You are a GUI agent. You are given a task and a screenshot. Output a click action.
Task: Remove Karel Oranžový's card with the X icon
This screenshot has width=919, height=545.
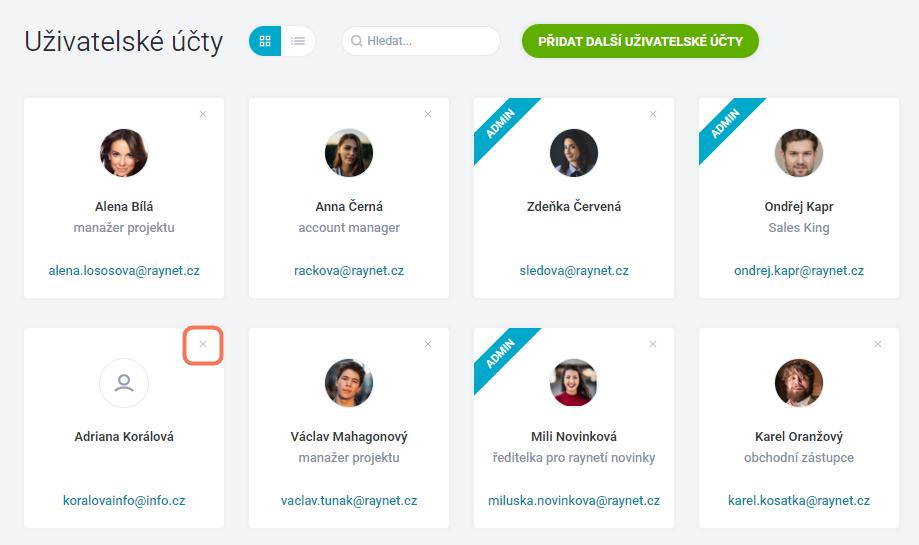878,345
